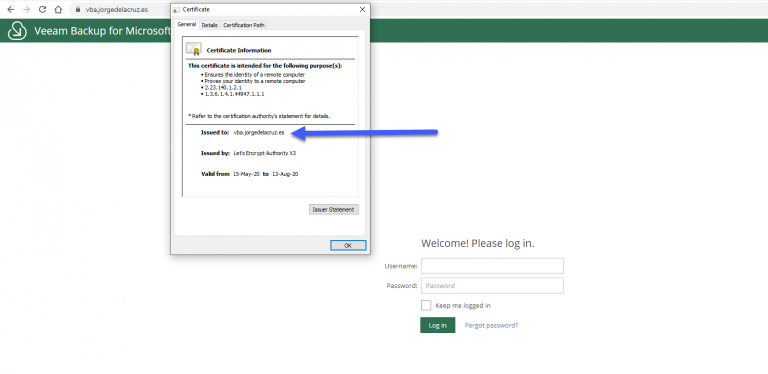Click the 'Welcome! Please log in.' heading
Viewport: 768px width, 374px height.
[478, 243]
